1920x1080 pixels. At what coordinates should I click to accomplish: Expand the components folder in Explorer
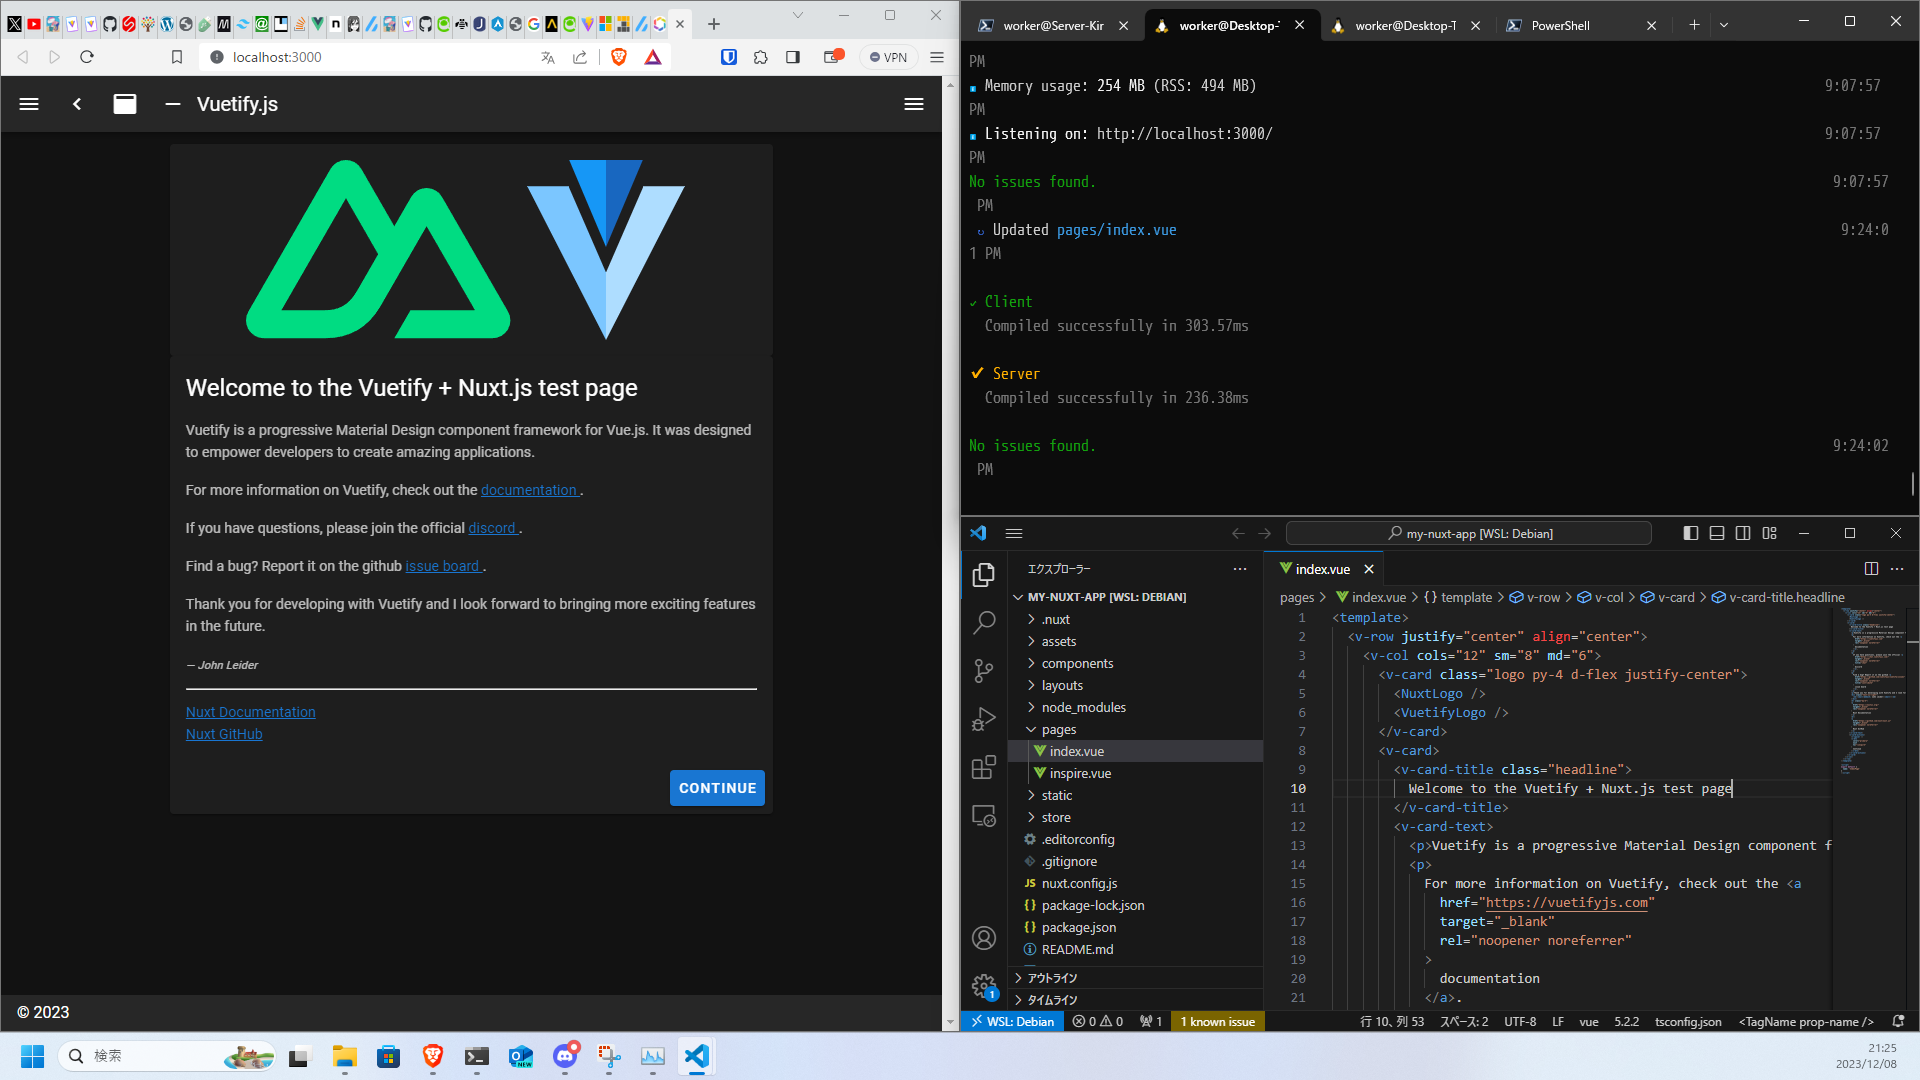pos(1076,662)
